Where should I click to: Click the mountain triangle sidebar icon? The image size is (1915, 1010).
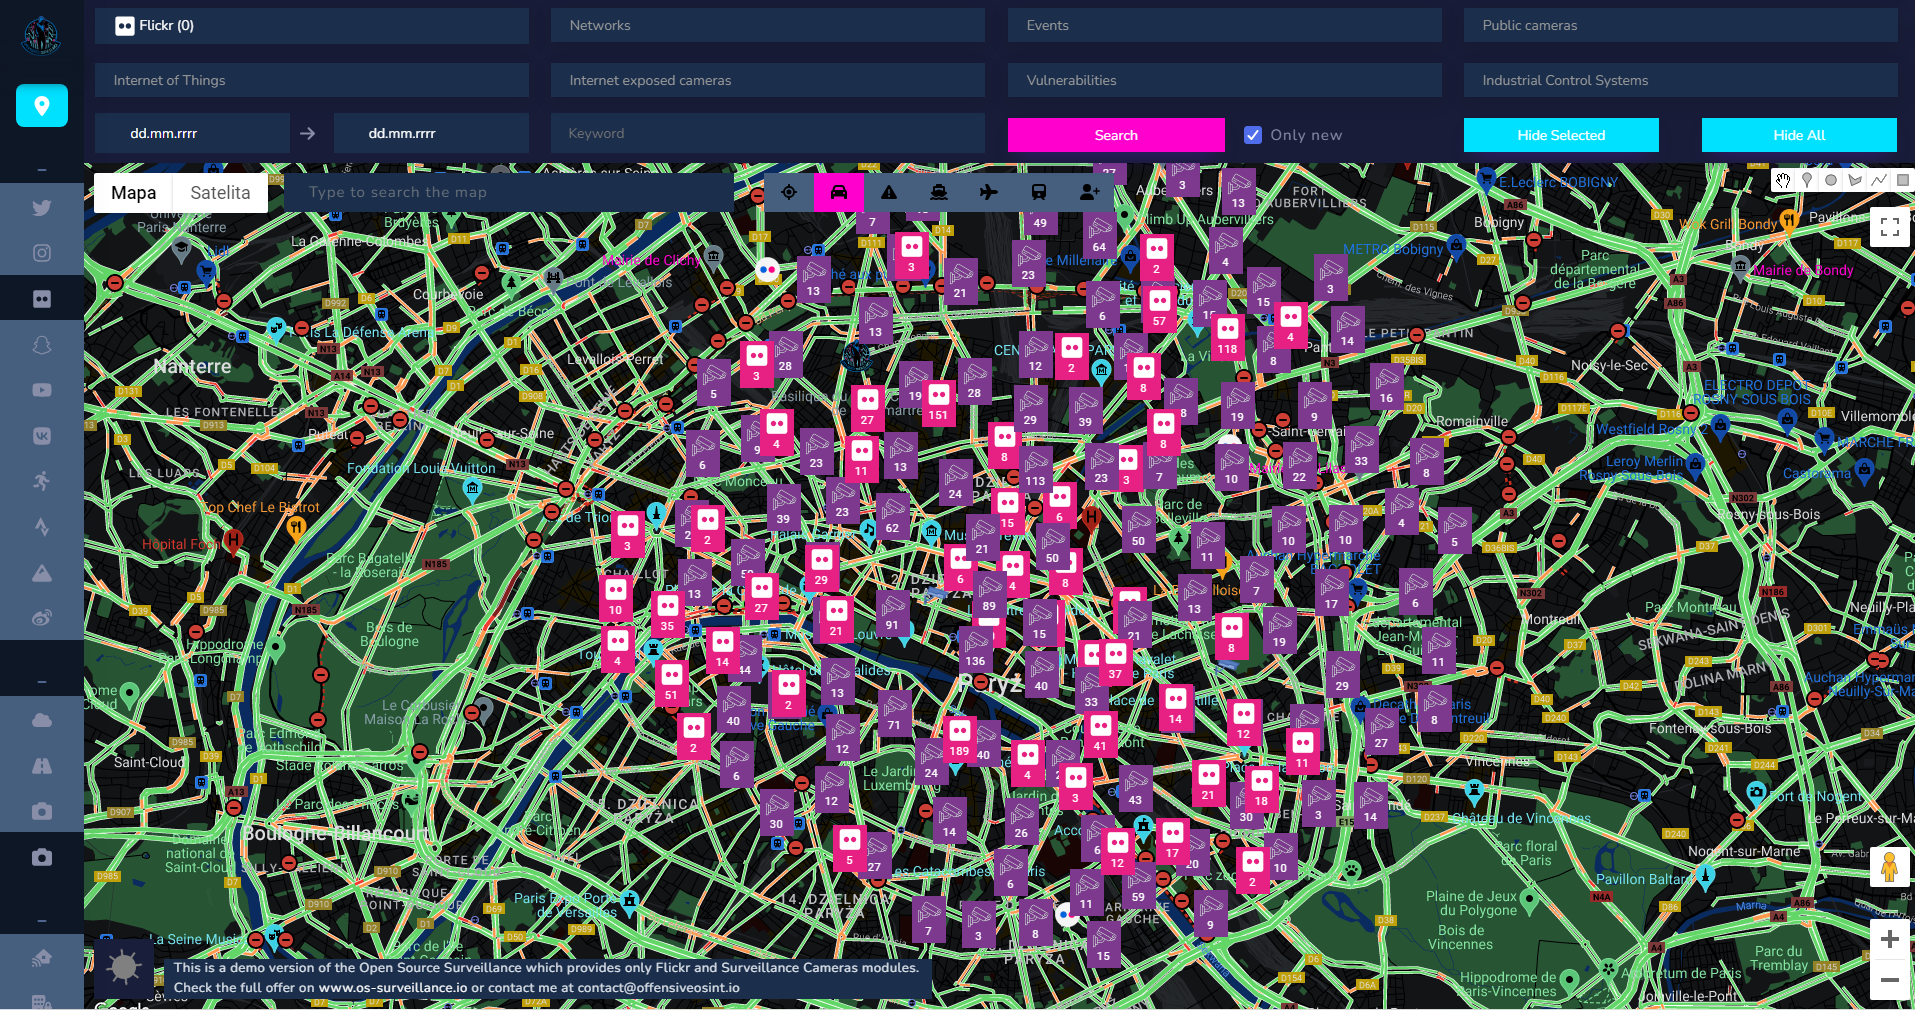pyautogui.click(x=42, y=573)
